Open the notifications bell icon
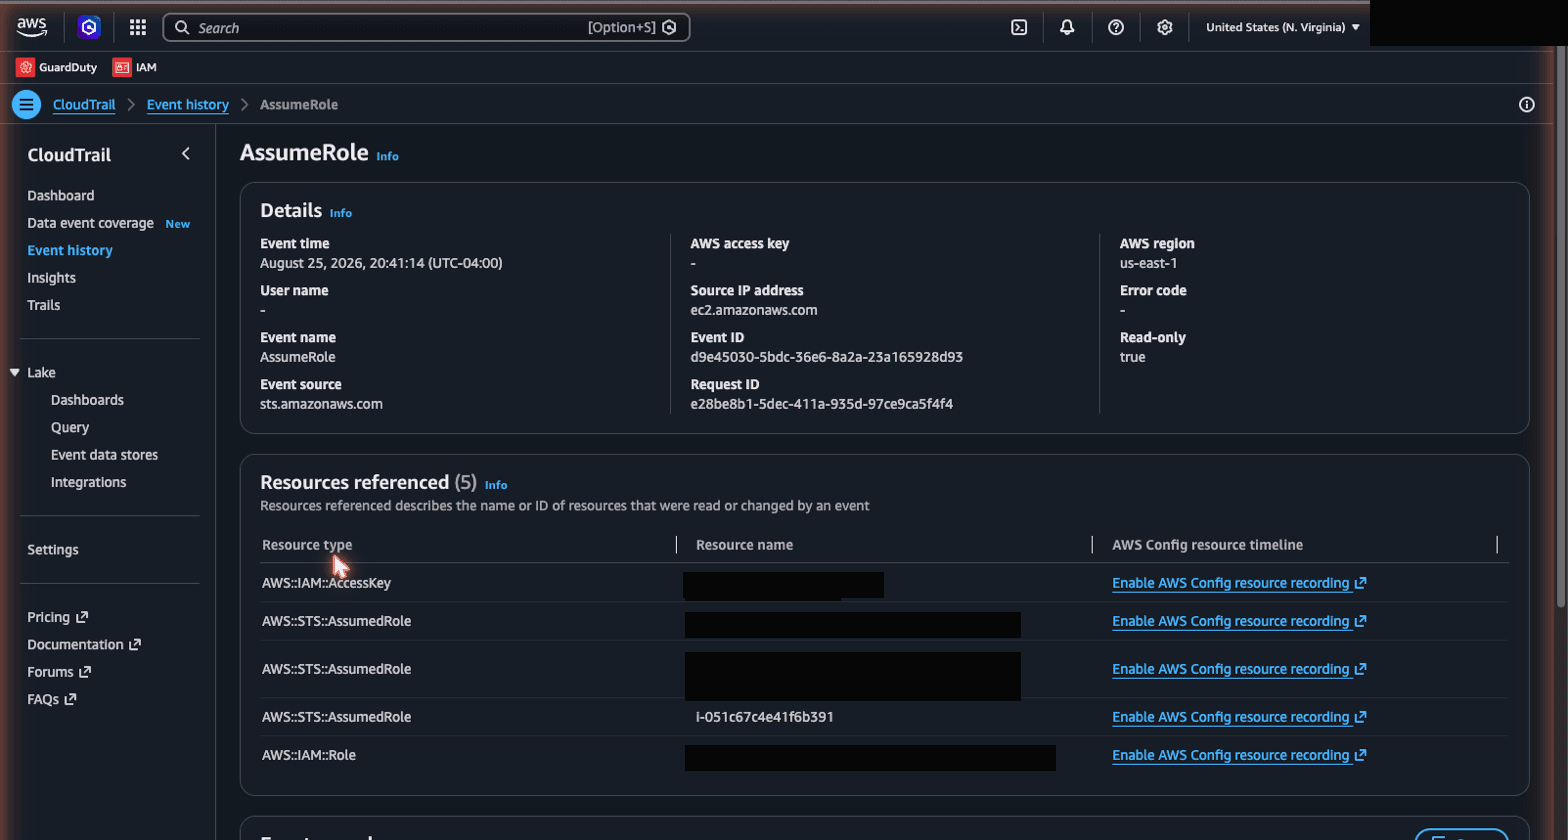The width and height of the screenshot is (1568, 840). coord(1067,27)
